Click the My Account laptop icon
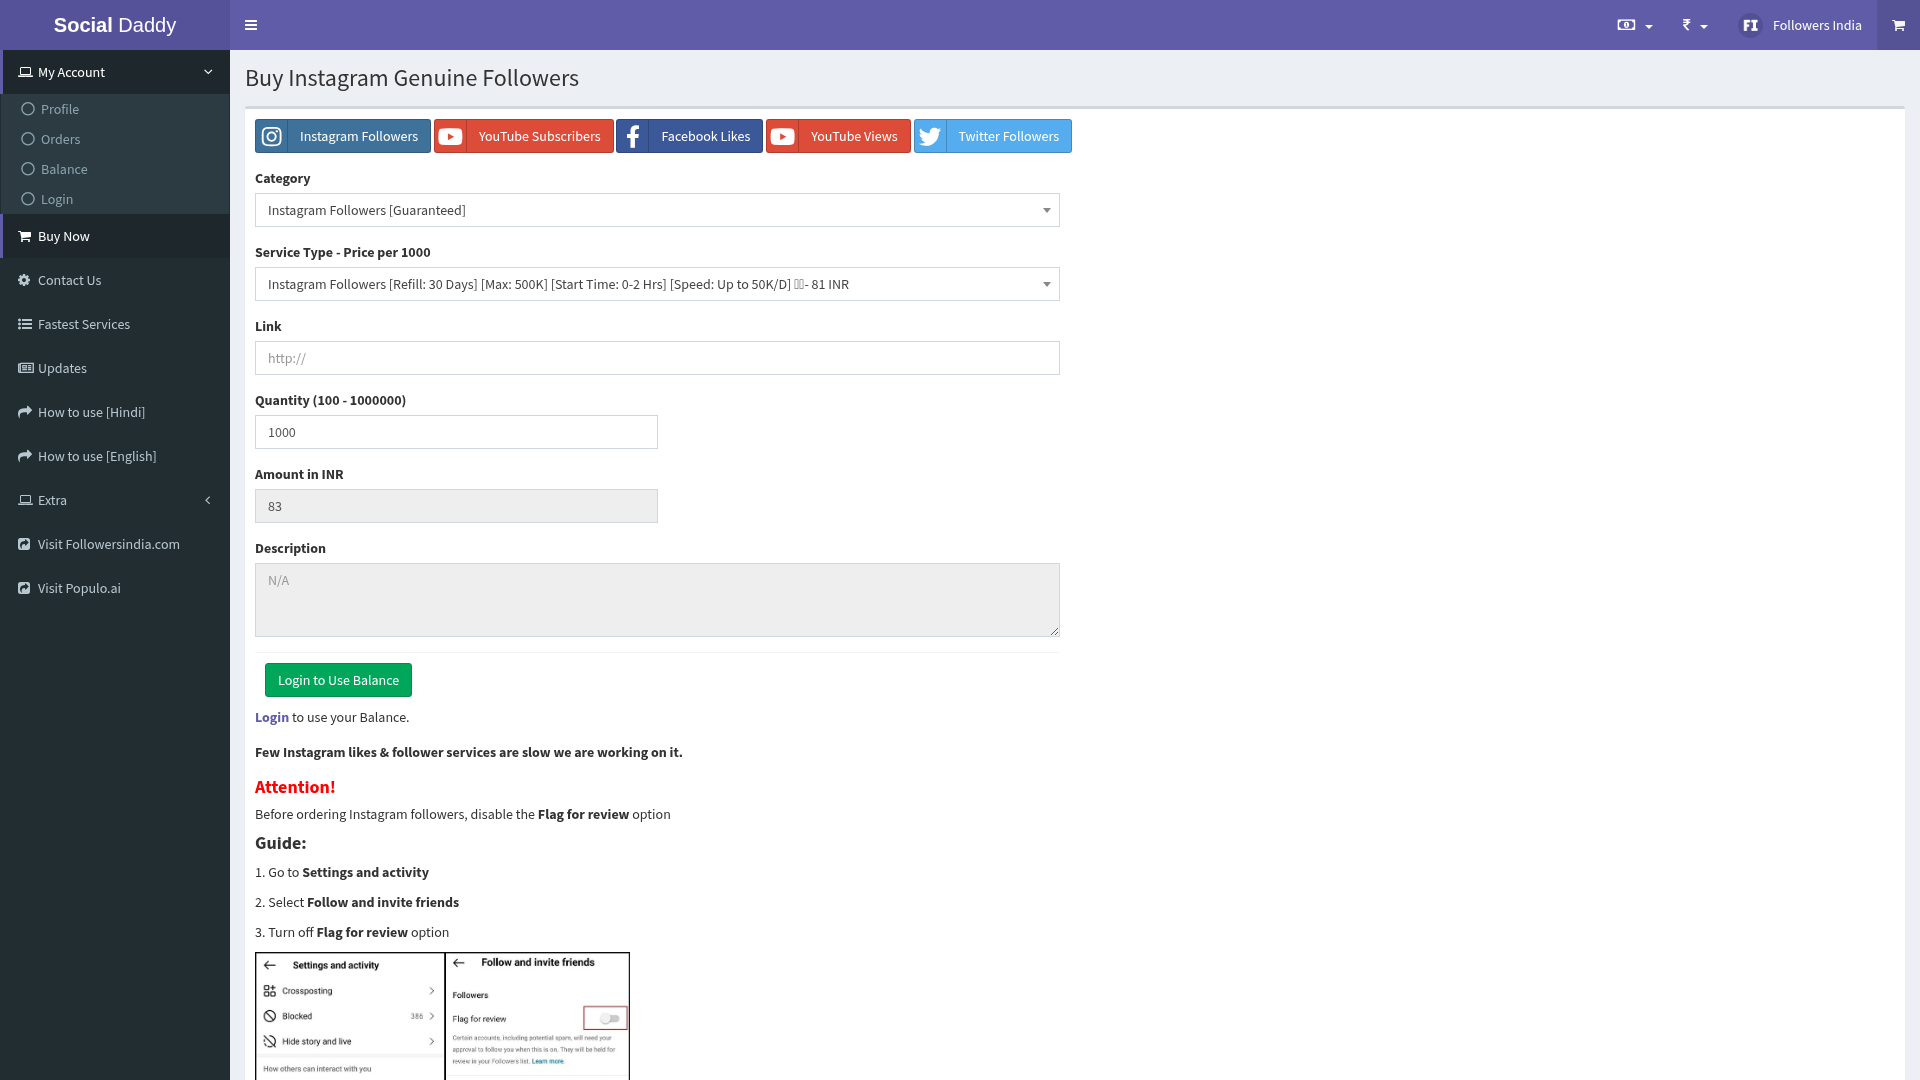 [x=25, y=72]
